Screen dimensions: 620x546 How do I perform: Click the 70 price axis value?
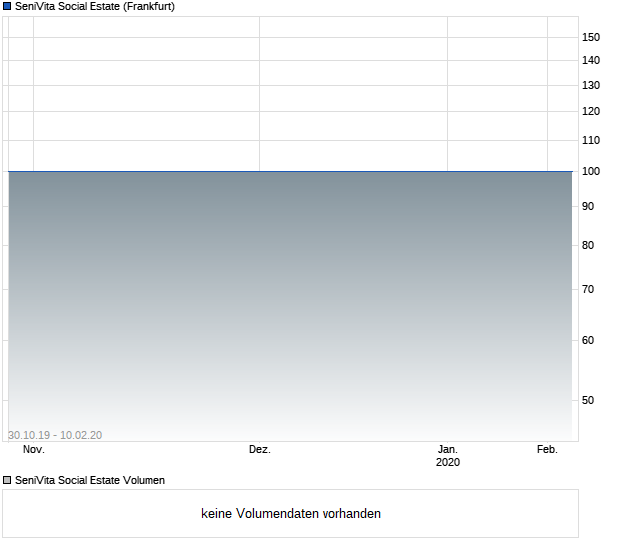coord(588,289)
